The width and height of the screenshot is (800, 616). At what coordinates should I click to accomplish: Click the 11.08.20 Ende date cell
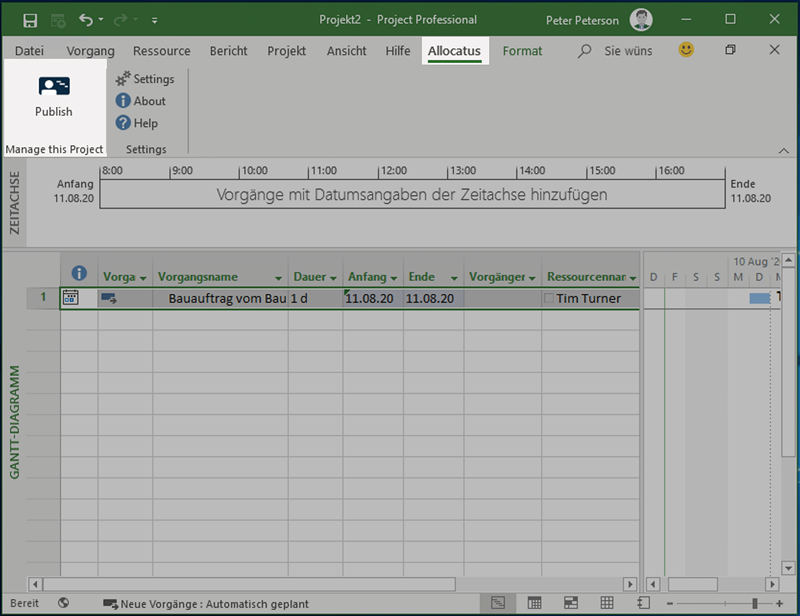pyautogui.click(x=433, y=299)
